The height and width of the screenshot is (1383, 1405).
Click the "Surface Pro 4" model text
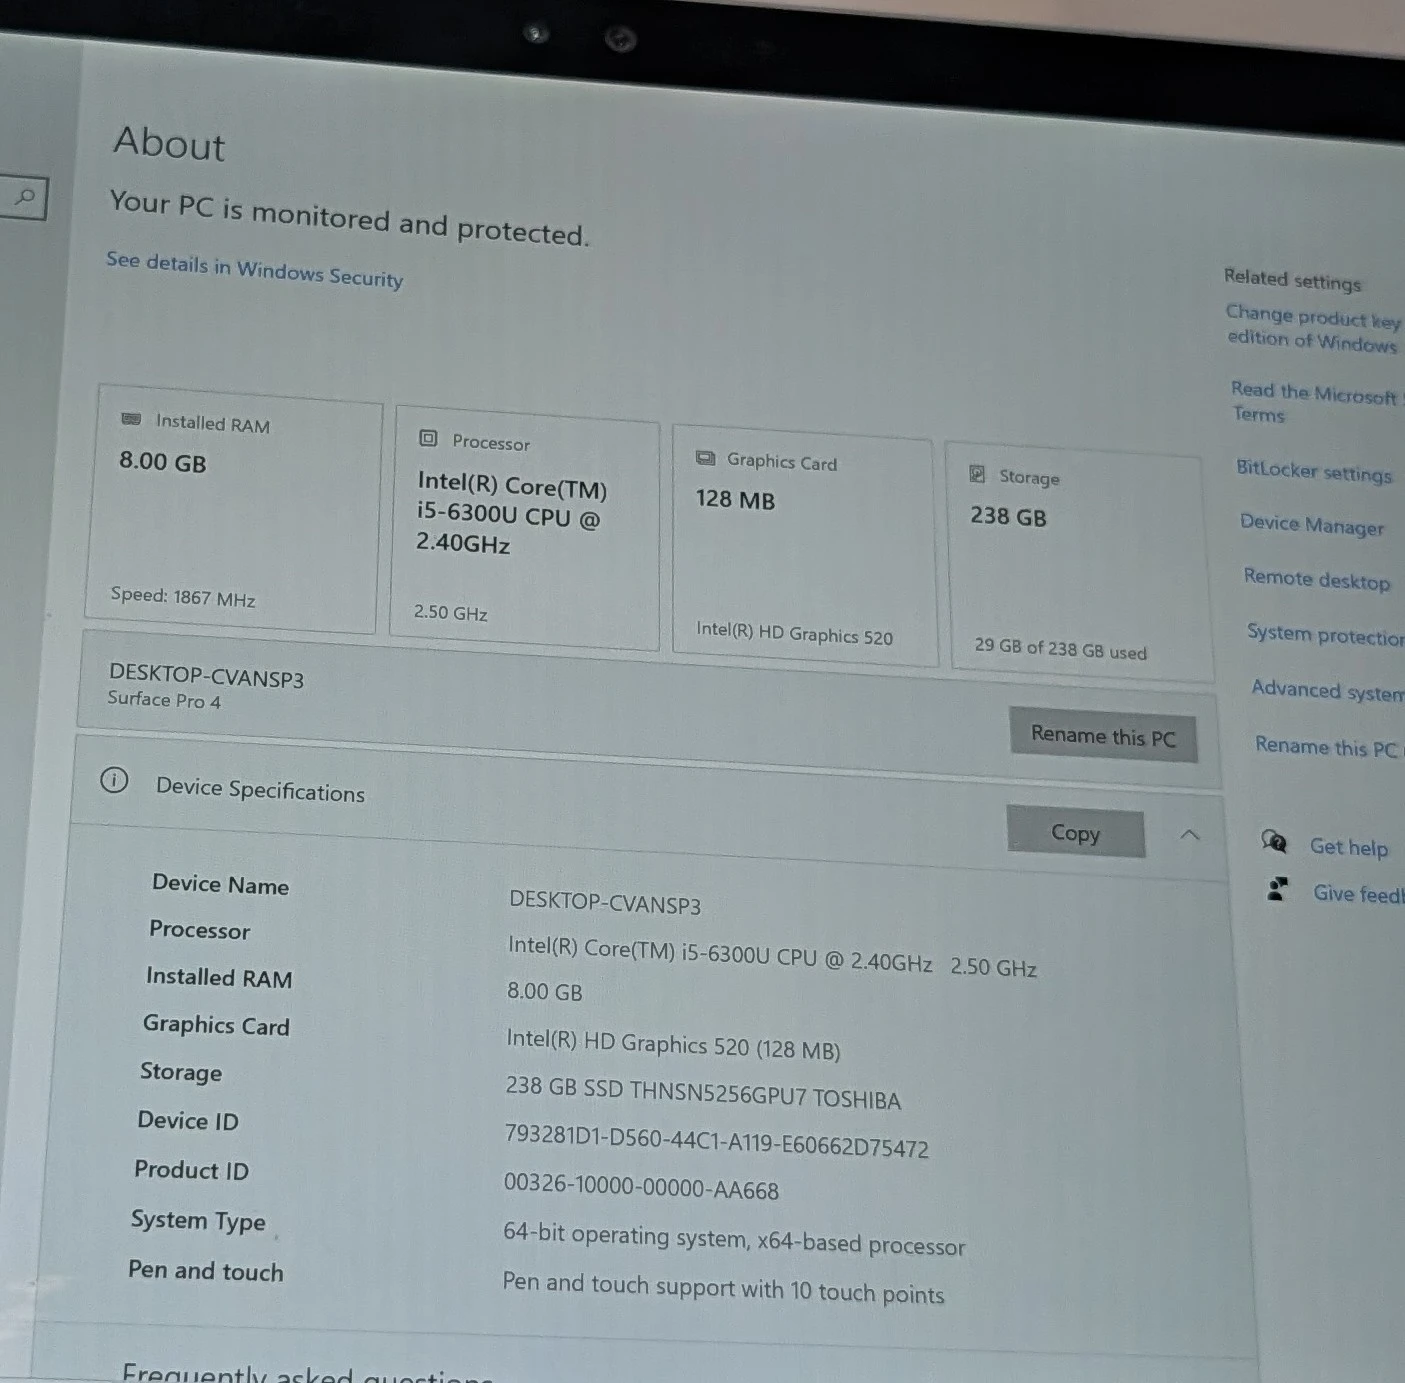164,699
